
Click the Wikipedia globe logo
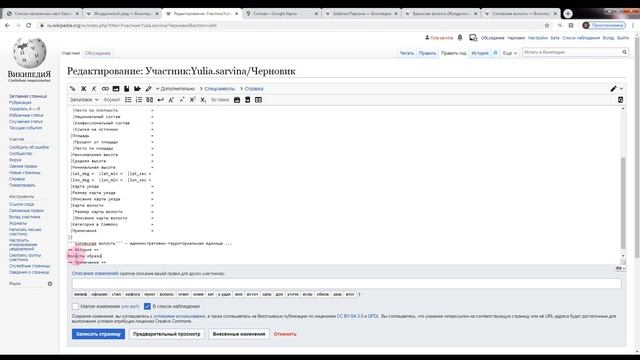pos(29,52)
